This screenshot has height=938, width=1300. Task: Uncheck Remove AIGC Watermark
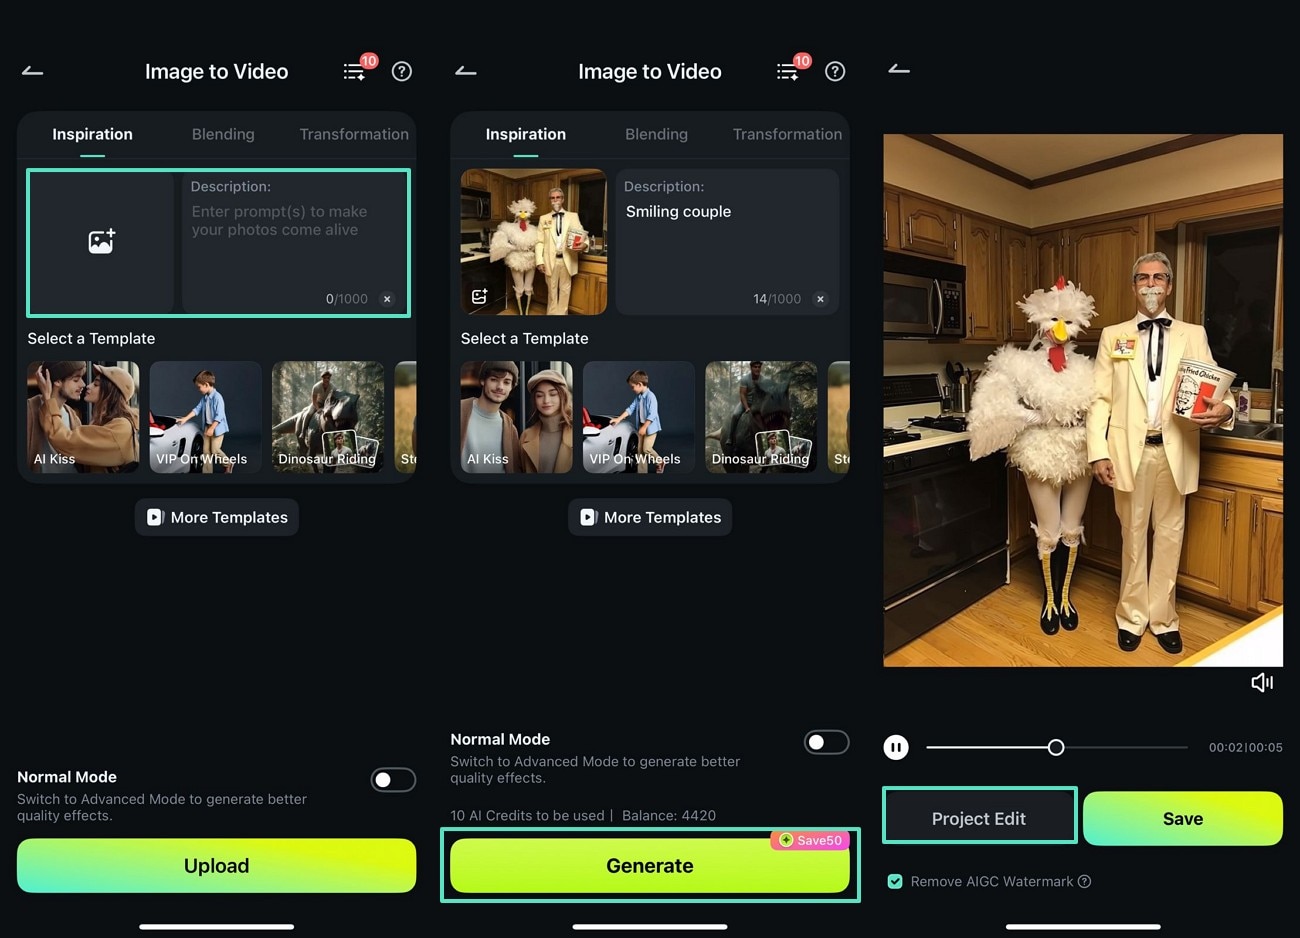pyautogui.click(x=893, y=881)
